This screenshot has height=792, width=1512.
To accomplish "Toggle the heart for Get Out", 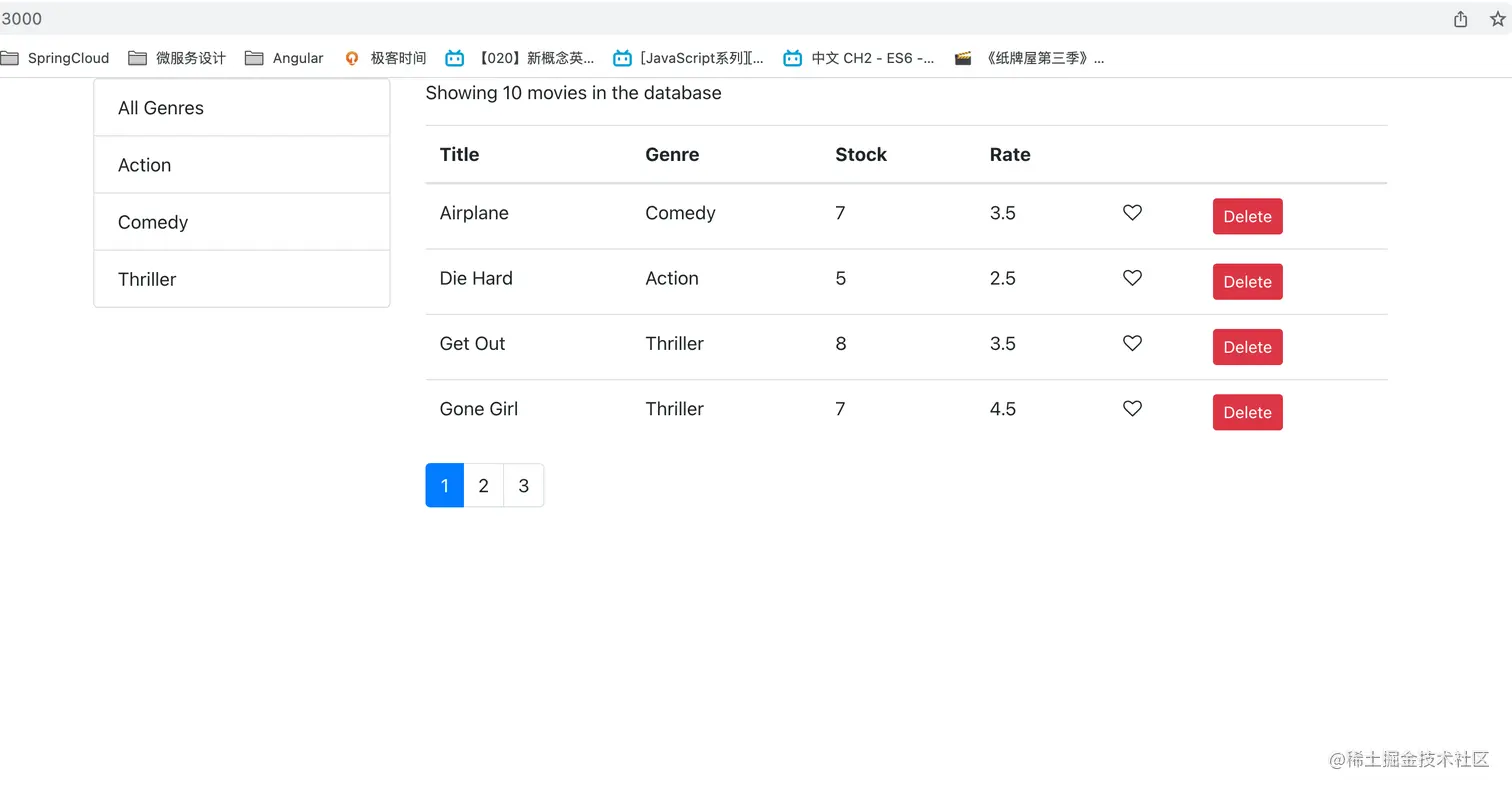I will click(x=1132, y=343).
